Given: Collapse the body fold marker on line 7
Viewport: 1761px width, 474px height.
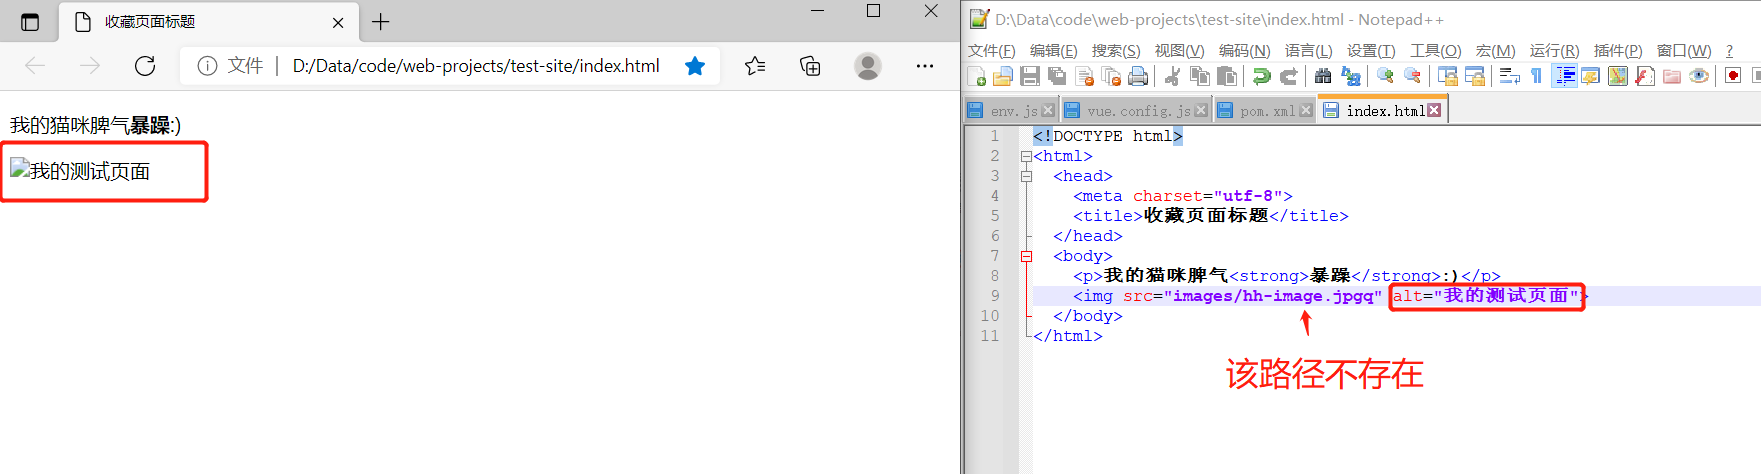Looking at the screenshot, I should click(x=1026, y=256).
